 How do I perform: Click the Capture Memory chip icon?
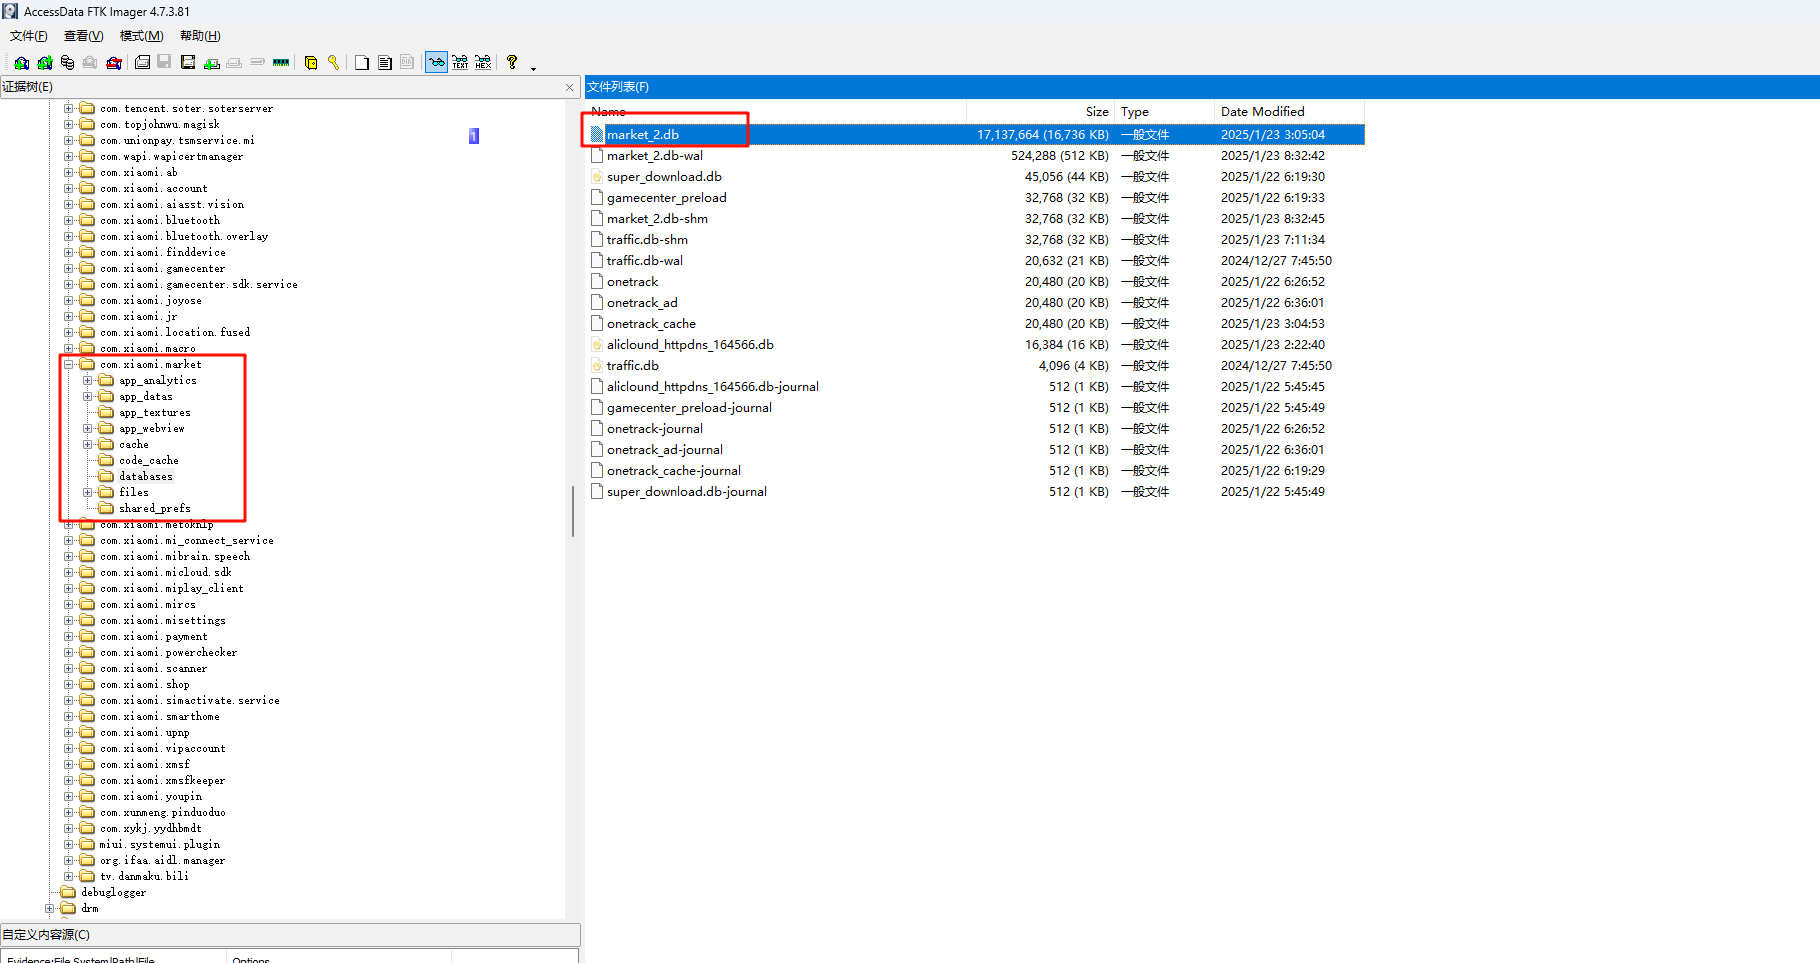pyautogui.click(x=281, y=62)
